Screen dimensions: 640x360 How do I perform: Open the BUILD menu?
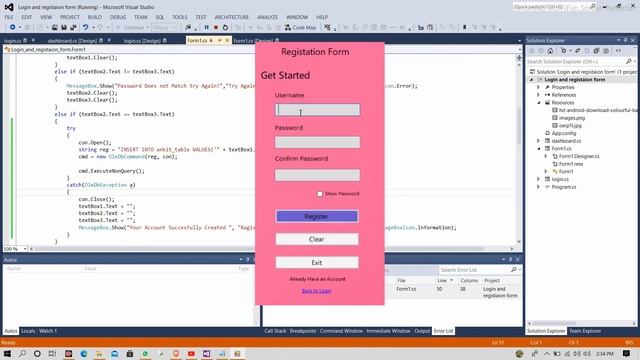pos(95,17)
